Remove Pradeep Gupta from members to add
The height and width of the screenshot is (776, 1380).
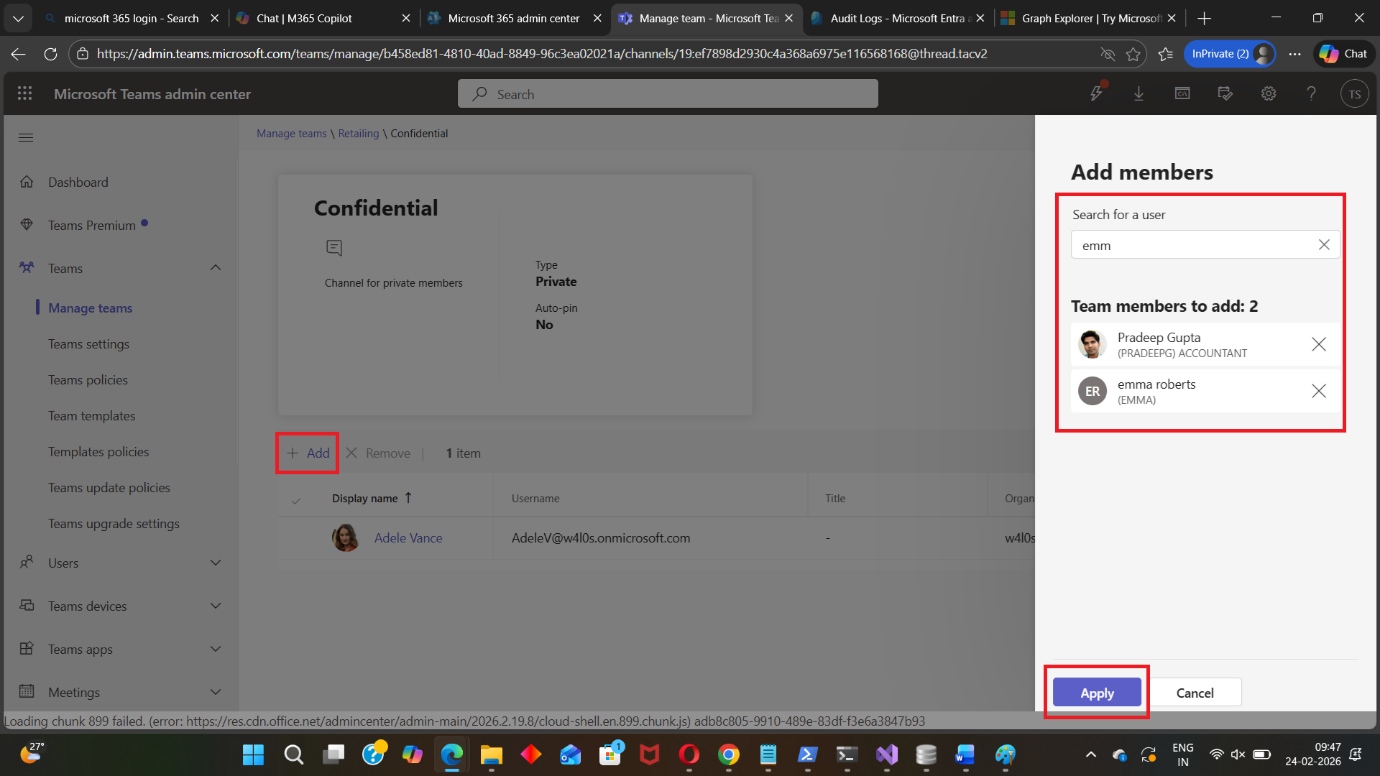(1318, 345)
